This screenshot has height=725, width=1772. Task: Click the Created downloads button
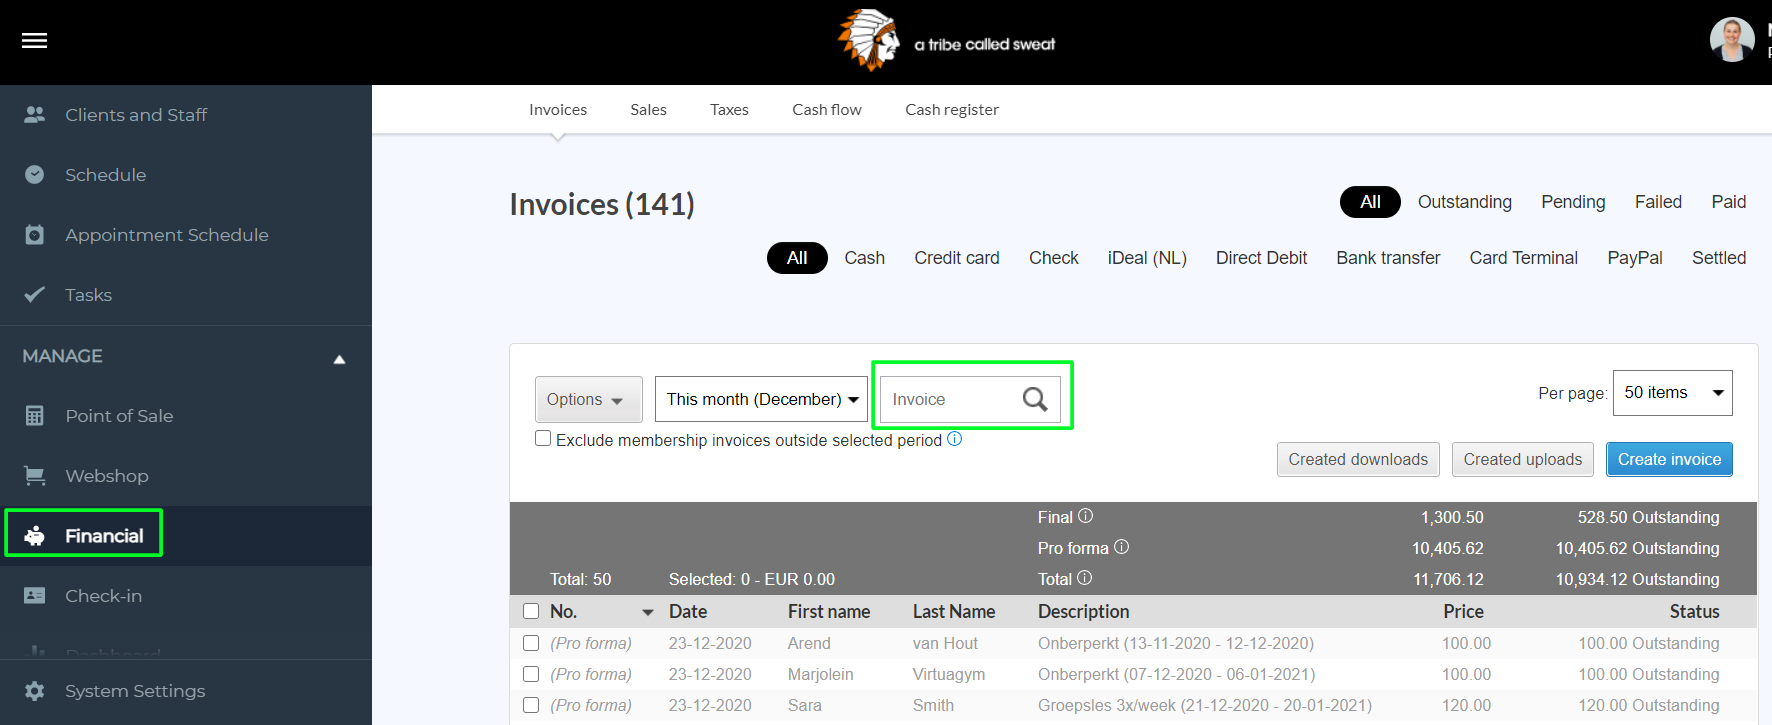[x=1358, y=459]
